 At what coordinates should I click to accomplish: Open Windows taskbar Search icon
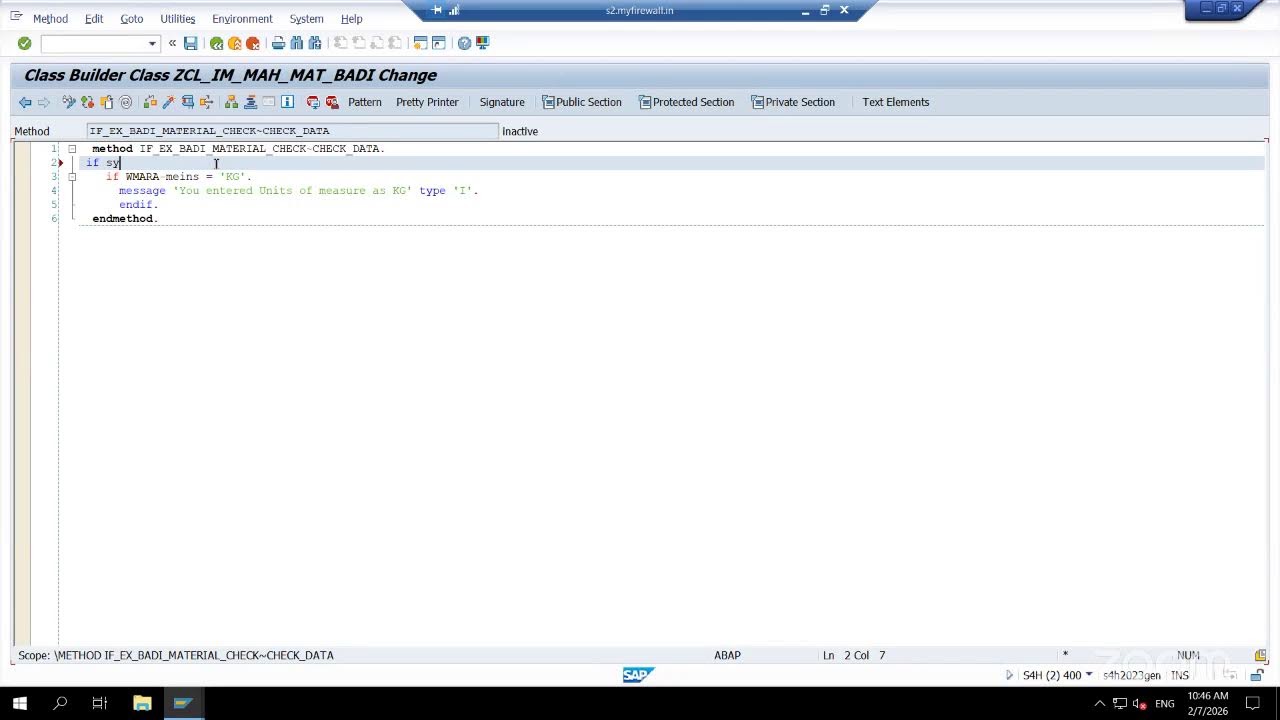(x=60, y=703)
